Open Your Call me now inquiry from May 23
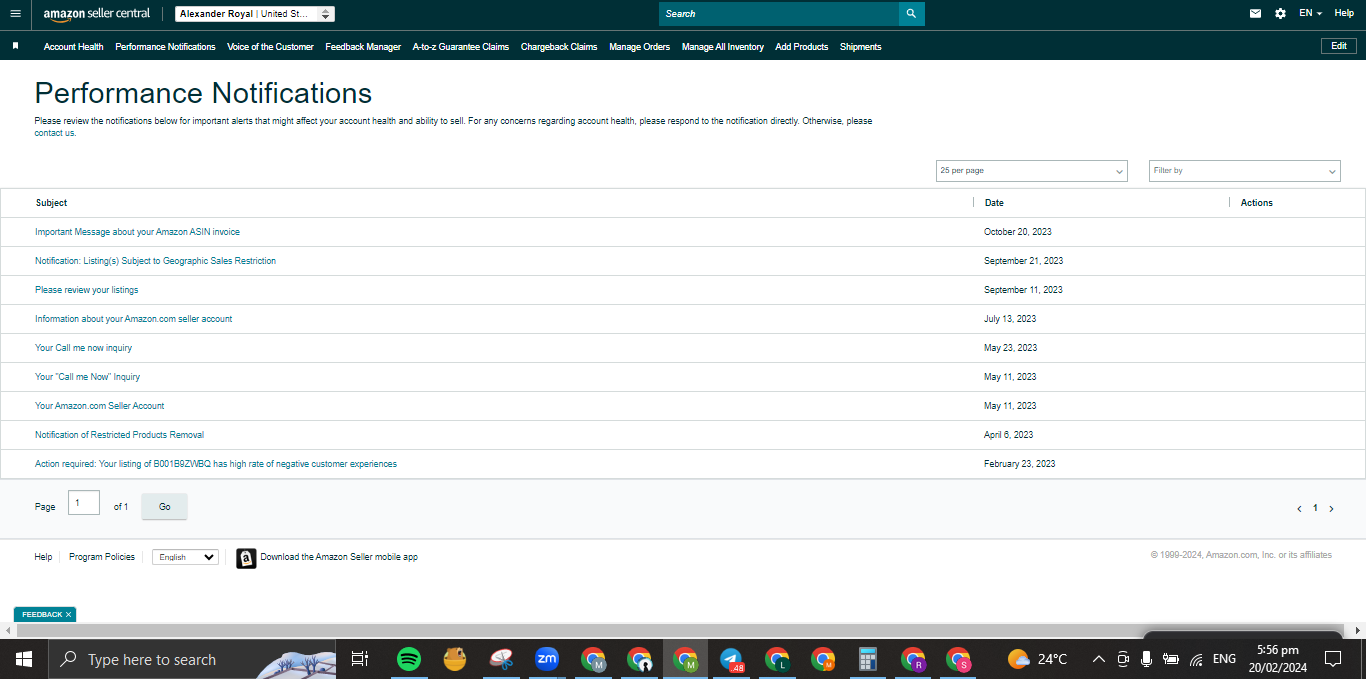Screen dimensions: 1366x679 [x=83, y=348]
